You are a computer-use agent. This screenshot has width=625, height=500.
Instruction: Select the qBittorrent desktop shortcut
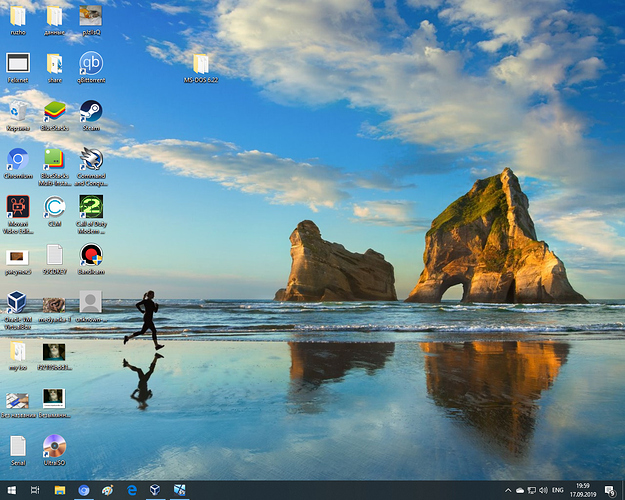click(91, 67)
